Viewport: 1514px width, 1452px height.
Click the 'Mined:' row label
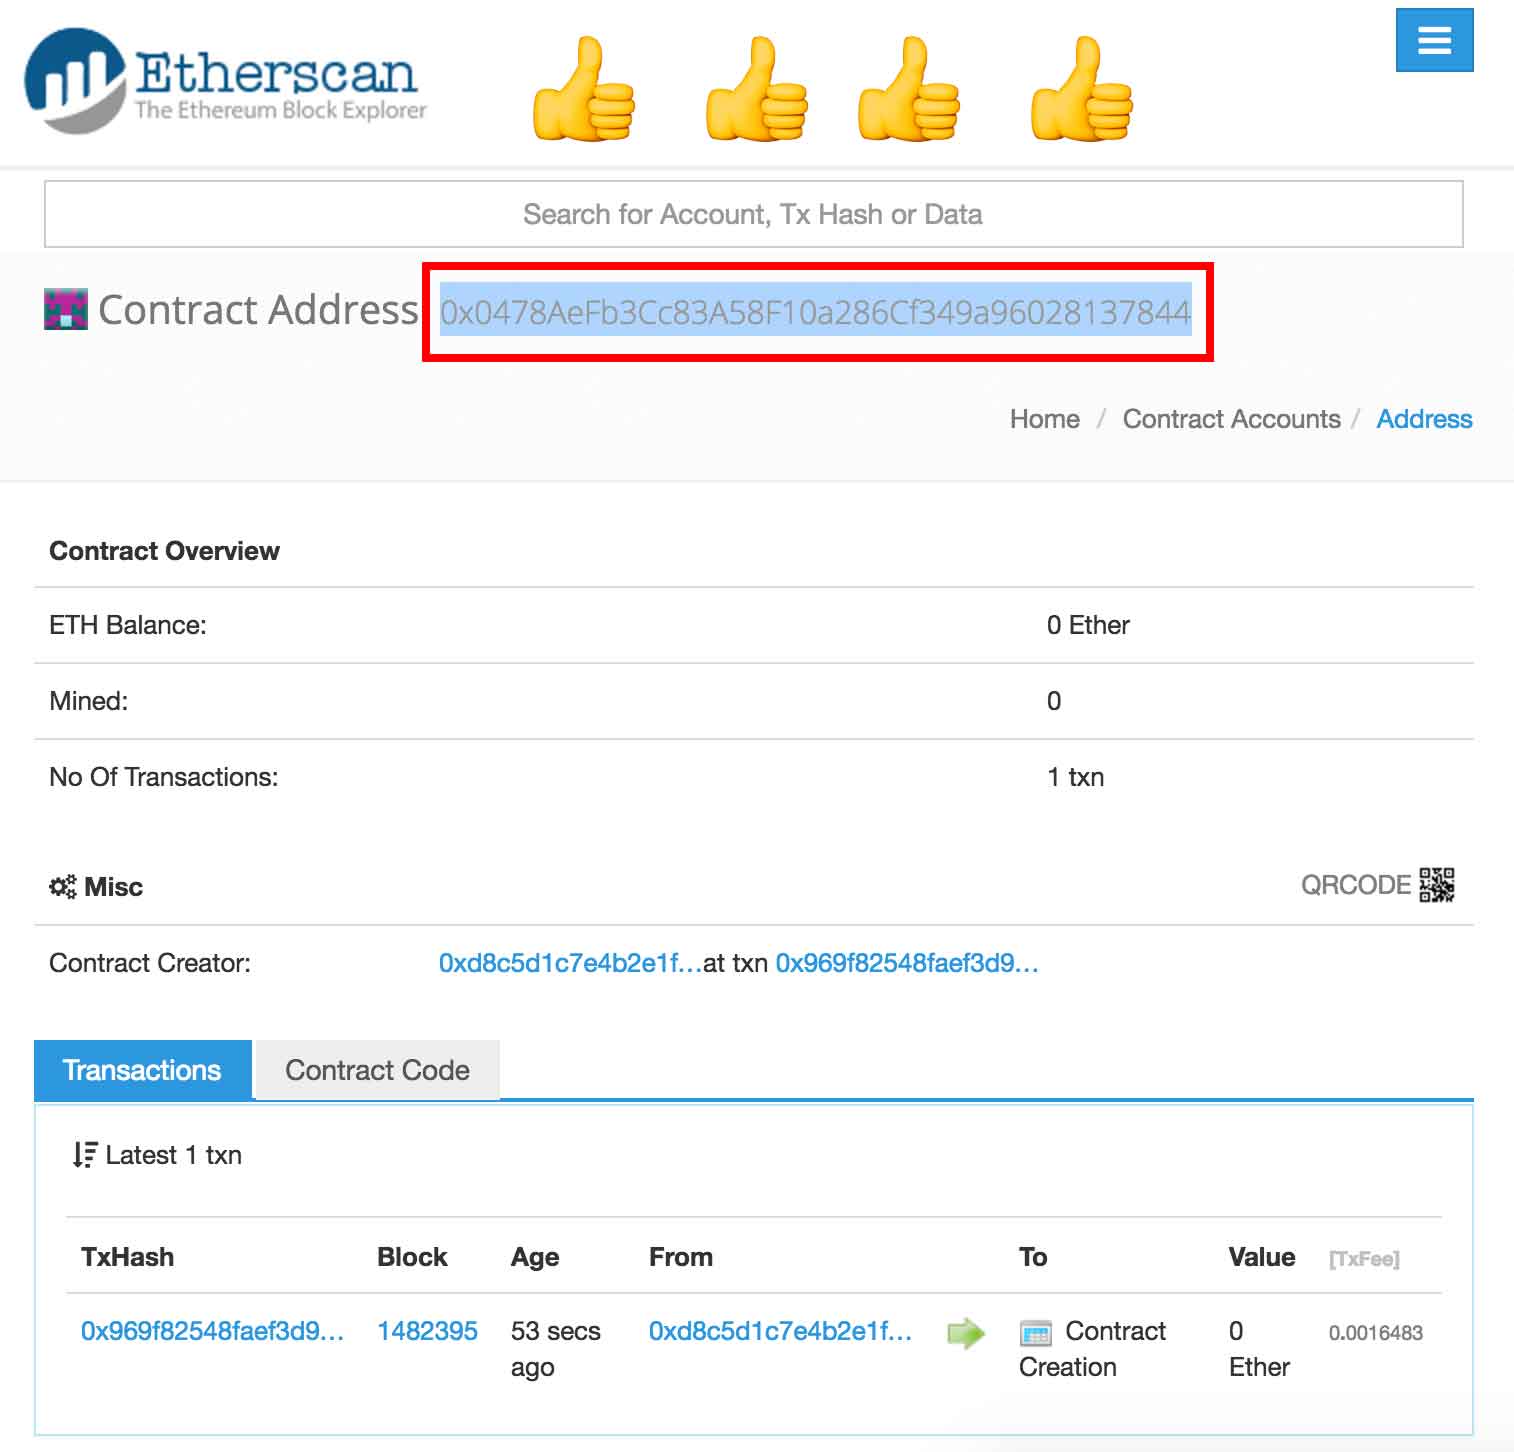click(89, 701)
